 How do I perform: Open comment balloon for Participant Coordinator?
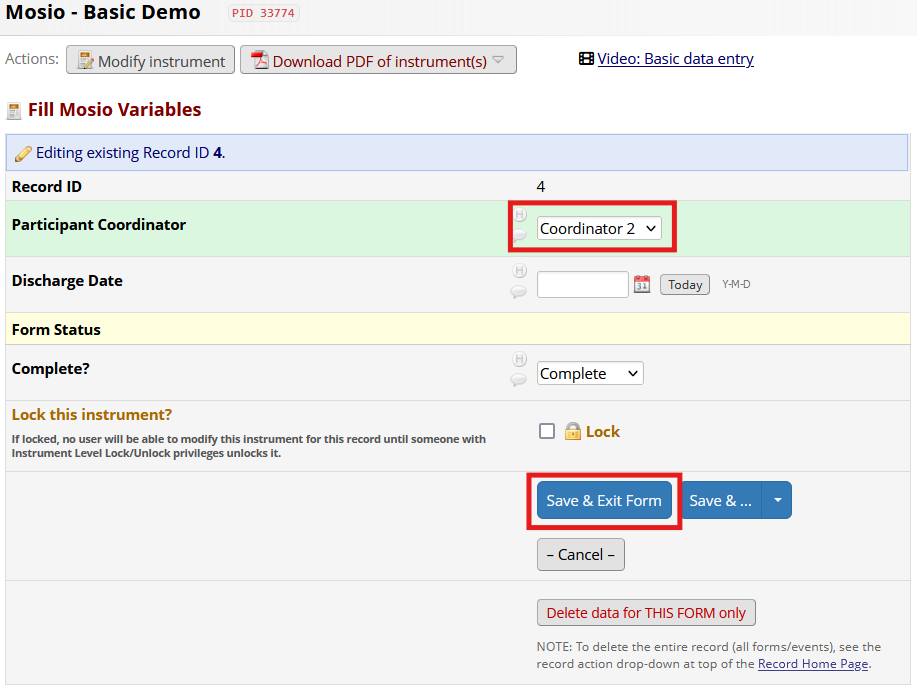519,236
